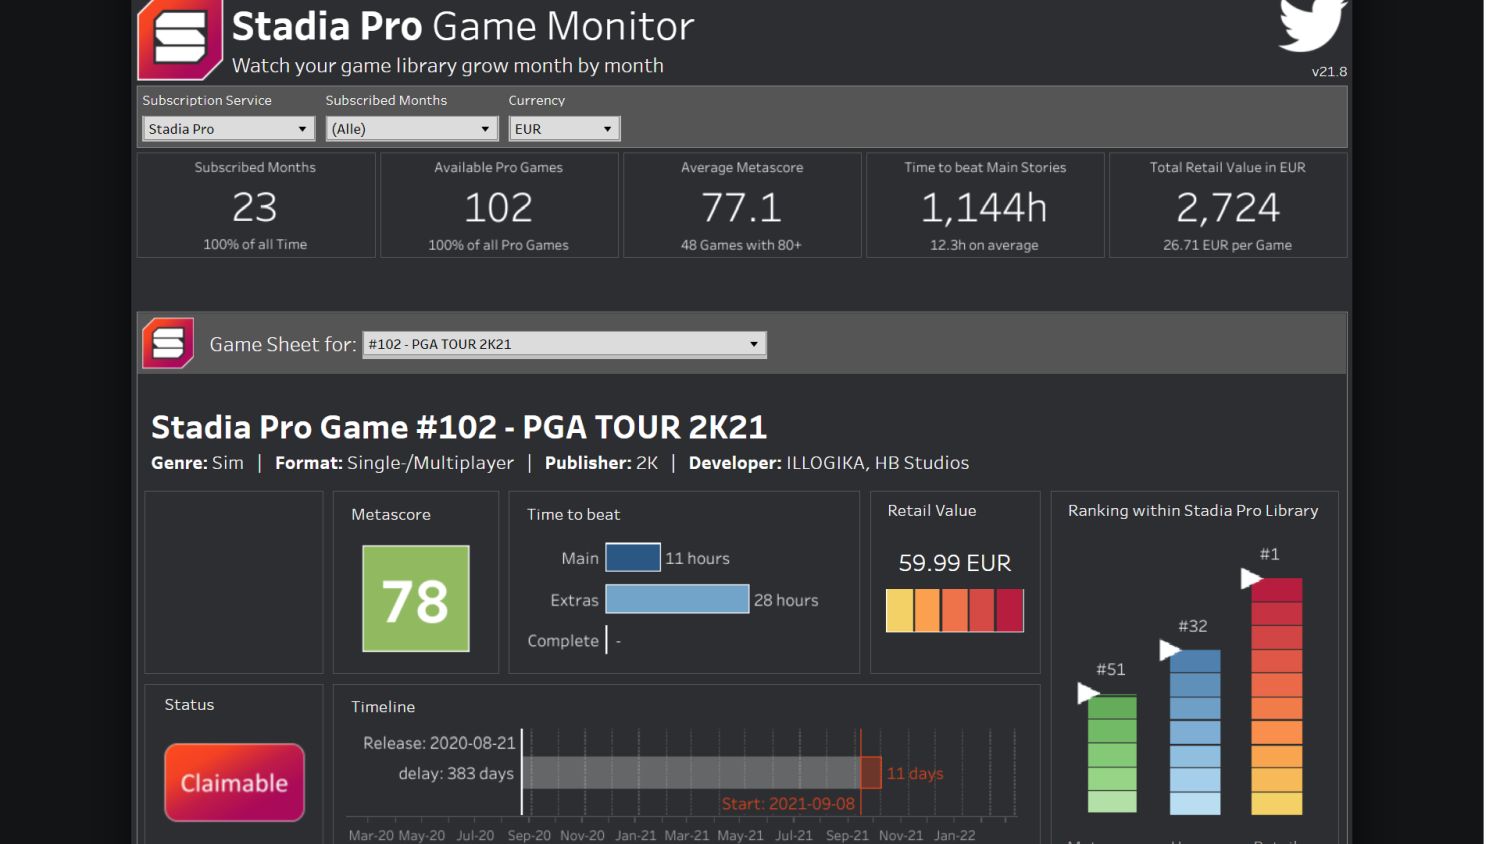Select the dark blue Main time bar
The height and width of the screenshot is (844, 1500).
[x=633, y=557]
